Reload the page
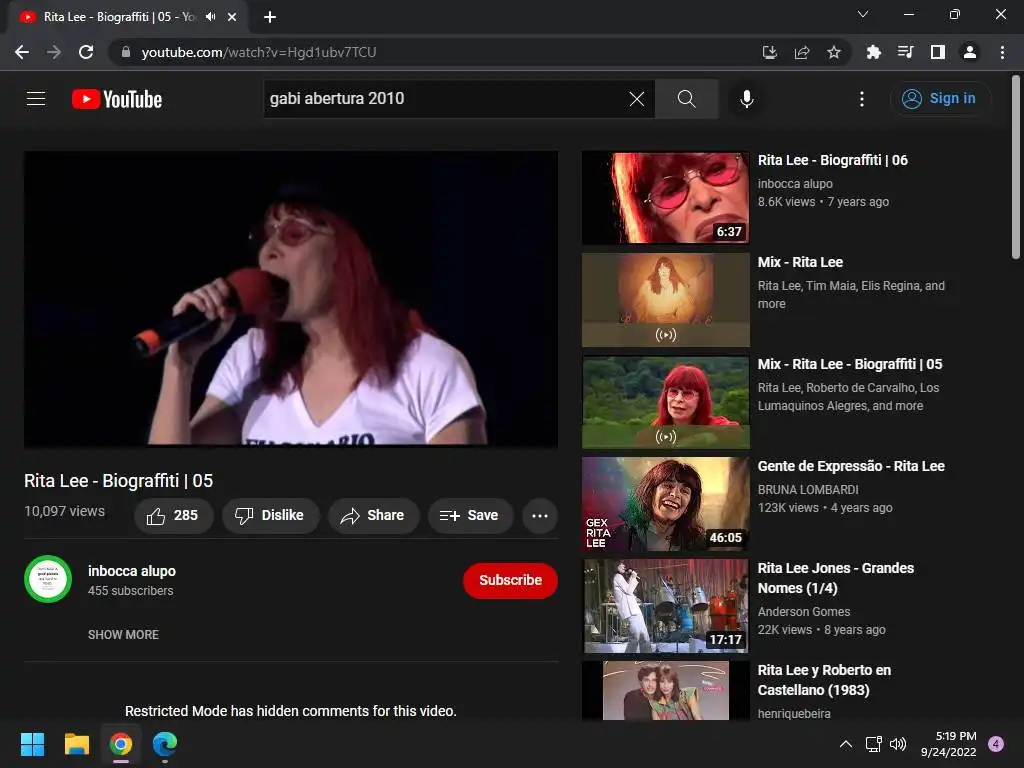 [86, 52]
